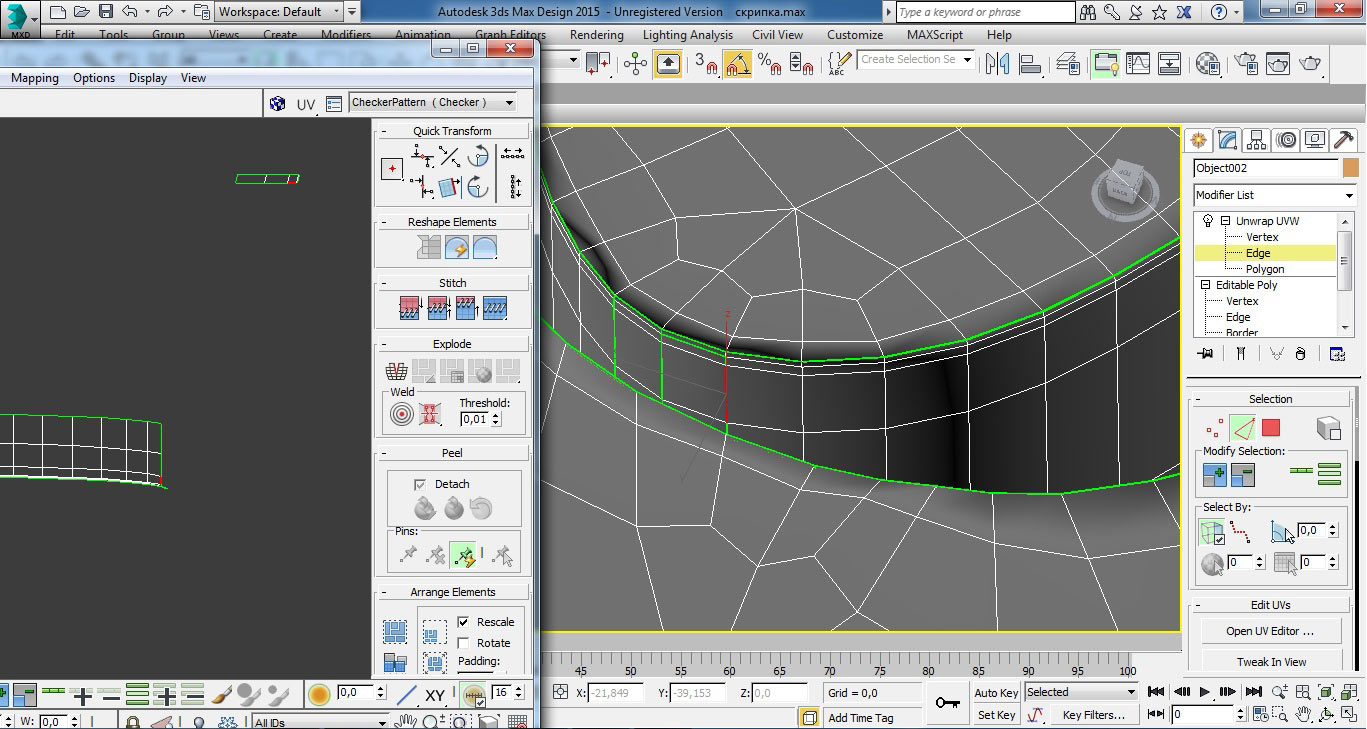Click the Weld target icon in Explode
The height and width of the screenshot is (729, 1367).
coord(402,414)
